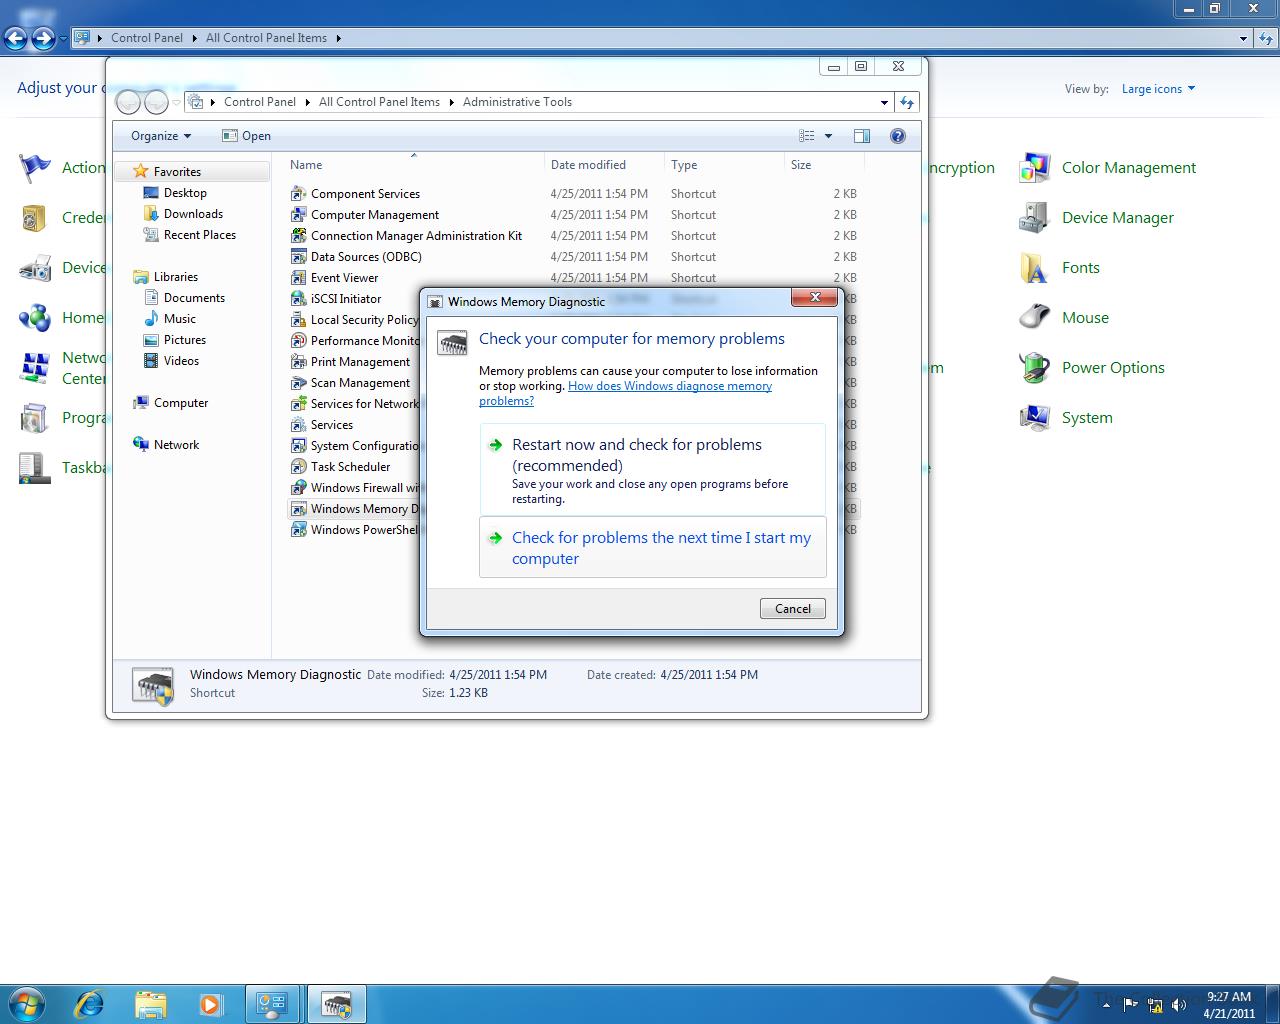
Task: Open the Mouse Control Panel item
Action: pyautogui.click(x=1064, y=318)
